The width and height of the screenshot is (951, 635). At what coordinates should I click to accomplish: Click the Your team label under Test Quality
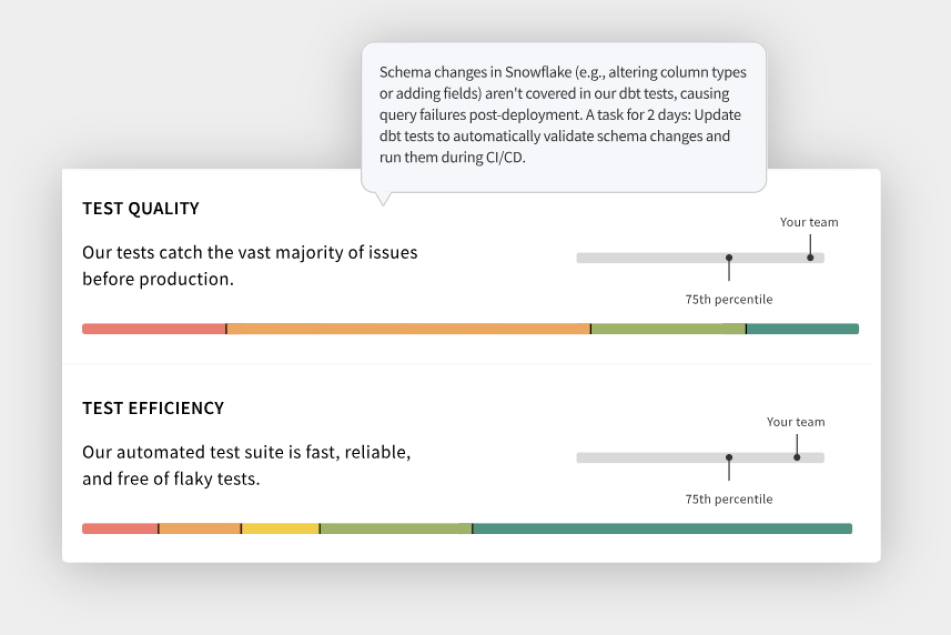[x=809, y=222]
